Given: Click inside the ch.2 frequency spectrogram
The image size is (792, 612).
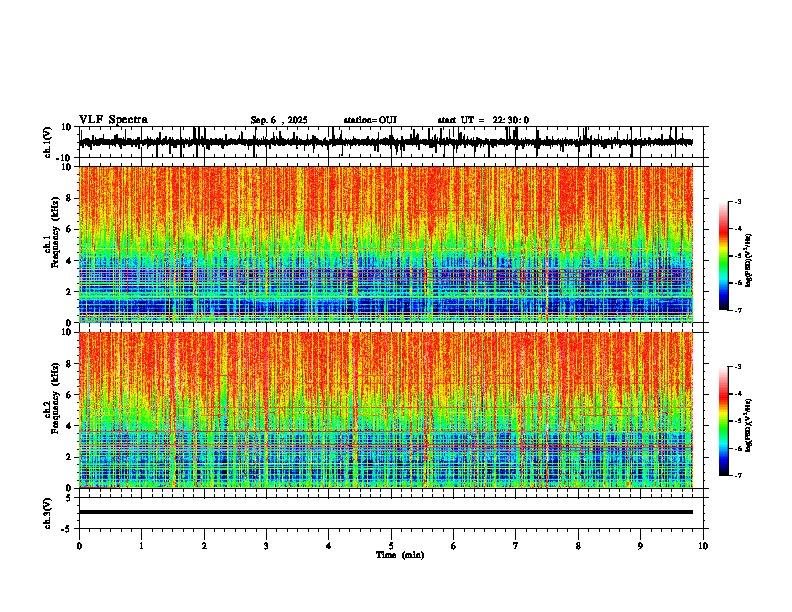Looking at the screenshot, I should coord(385,410).
